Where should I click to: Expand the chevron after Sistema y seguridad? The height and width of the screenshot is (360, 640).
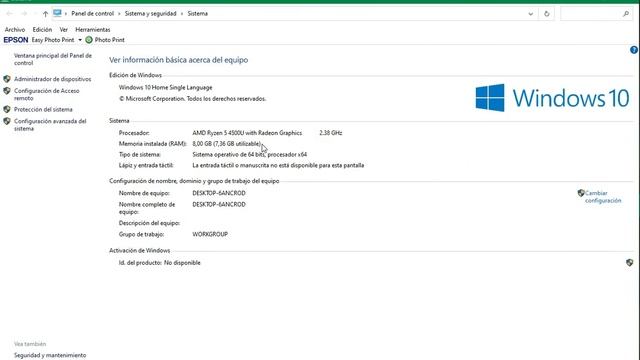[182, 13]
